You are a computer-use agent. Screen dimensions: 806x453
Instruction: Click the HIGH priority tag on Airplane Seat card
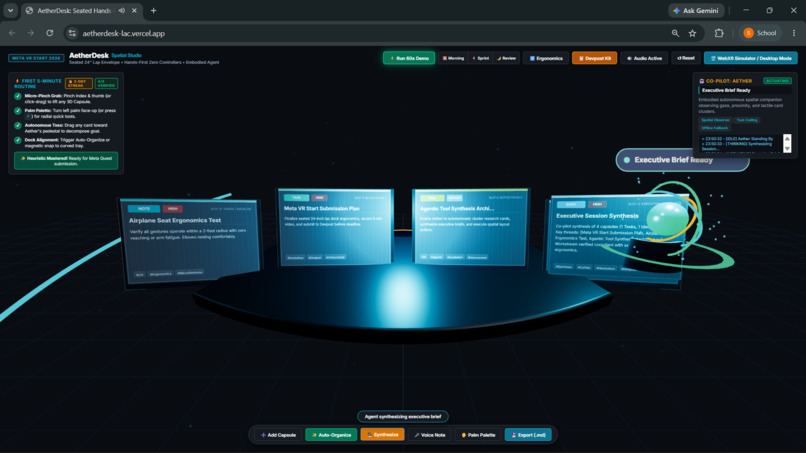(173, 209)
